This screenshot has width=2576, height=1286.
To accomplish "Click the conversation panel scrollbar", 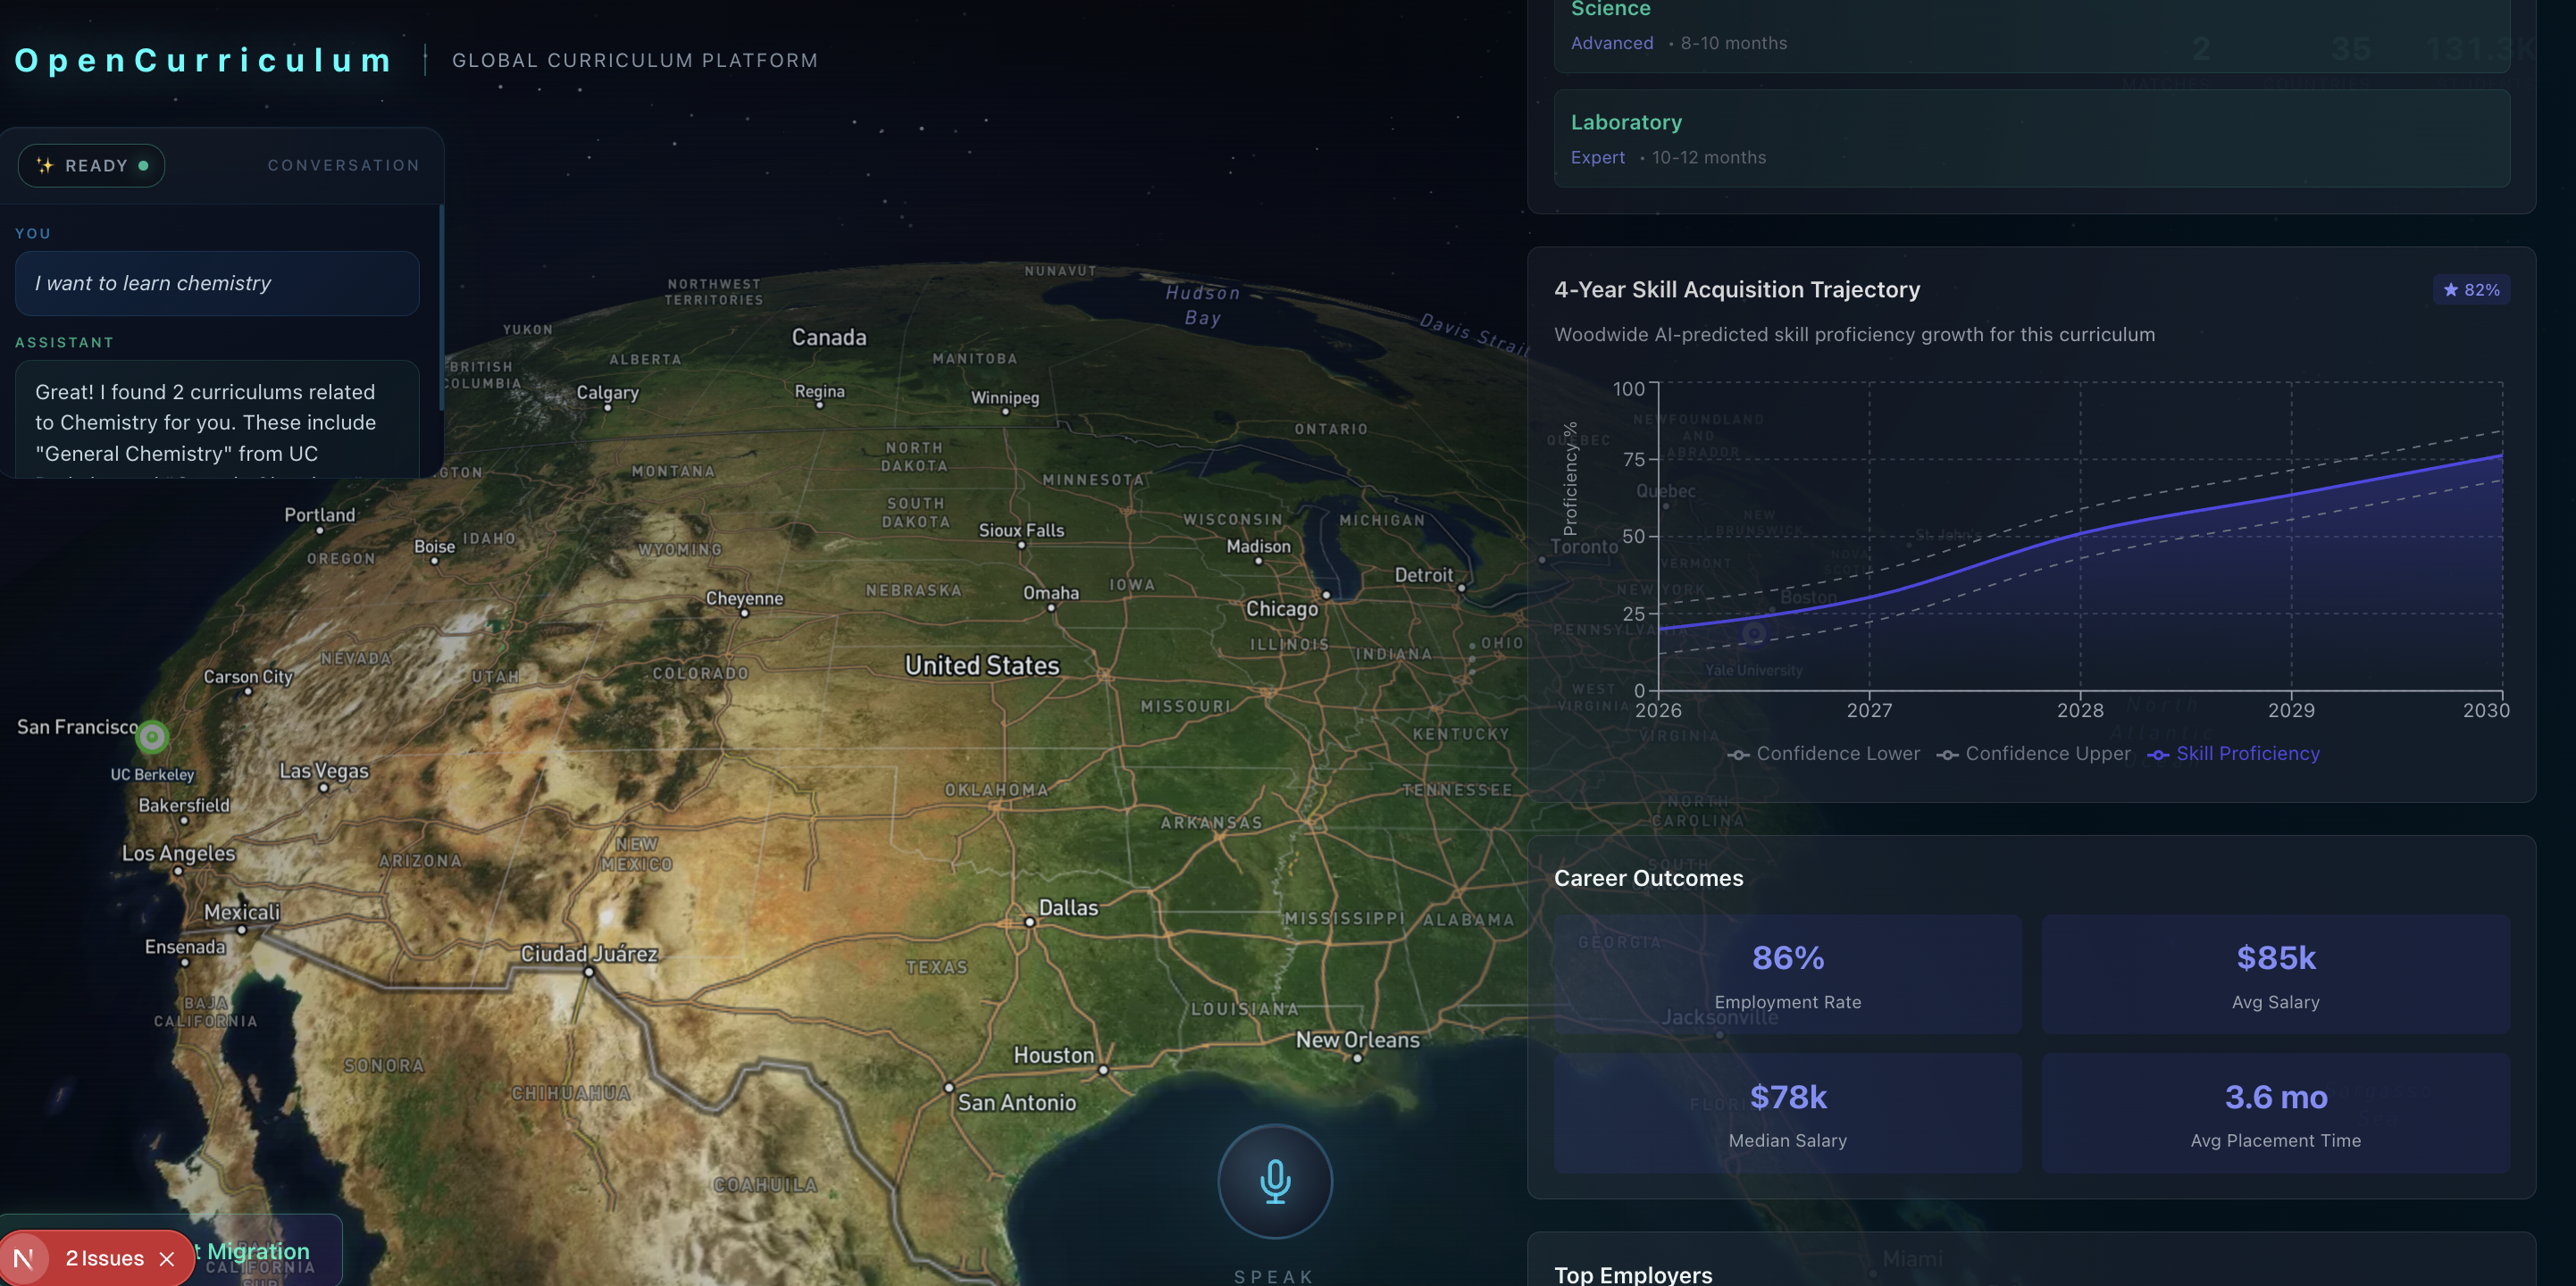I will point(441,307).
